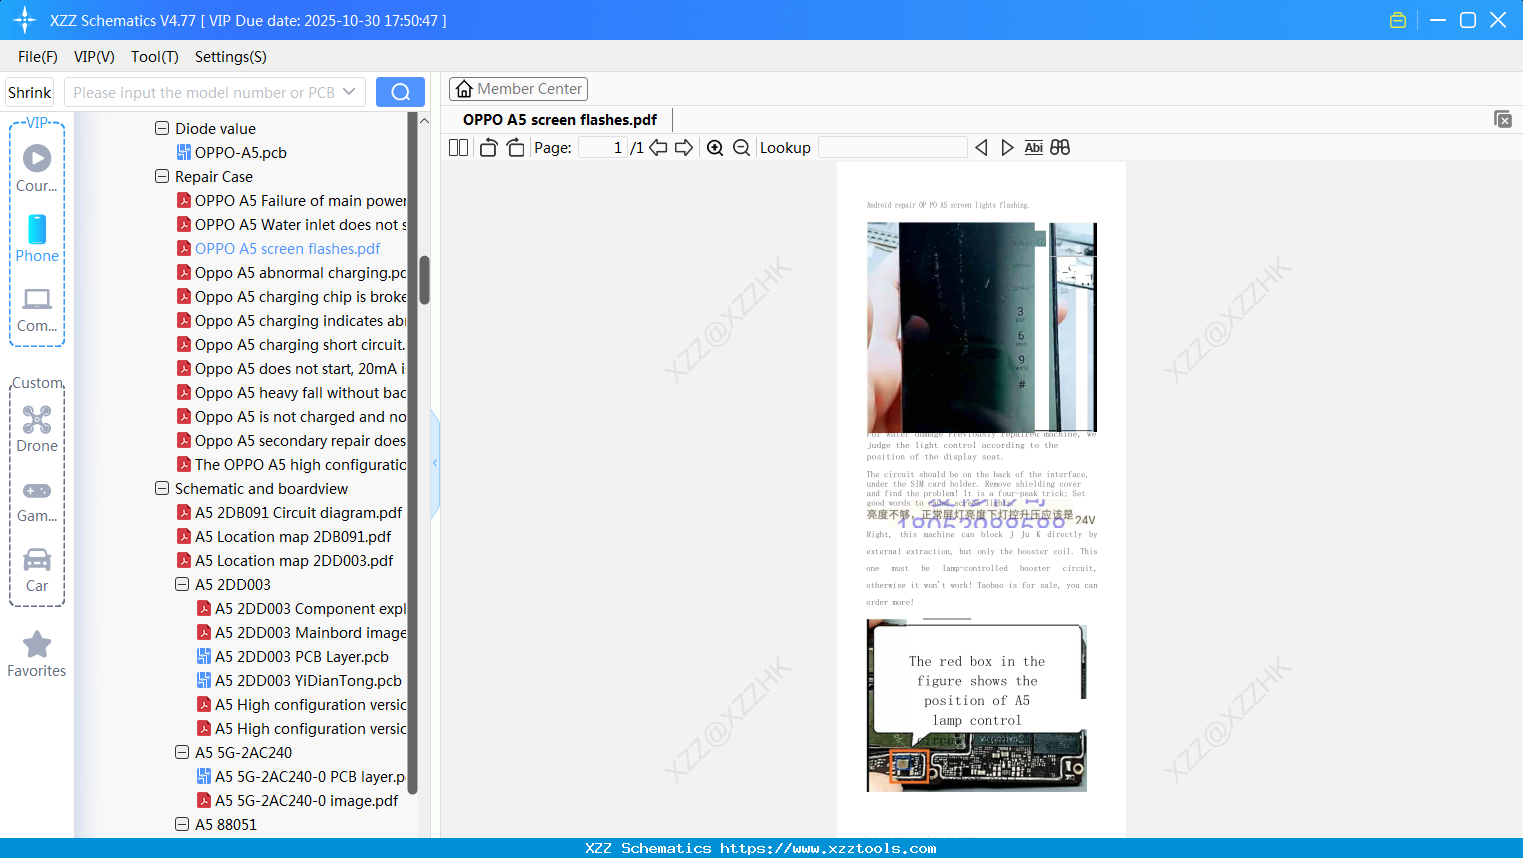
Task: Click the Shrink button
Action: (30, 92)
